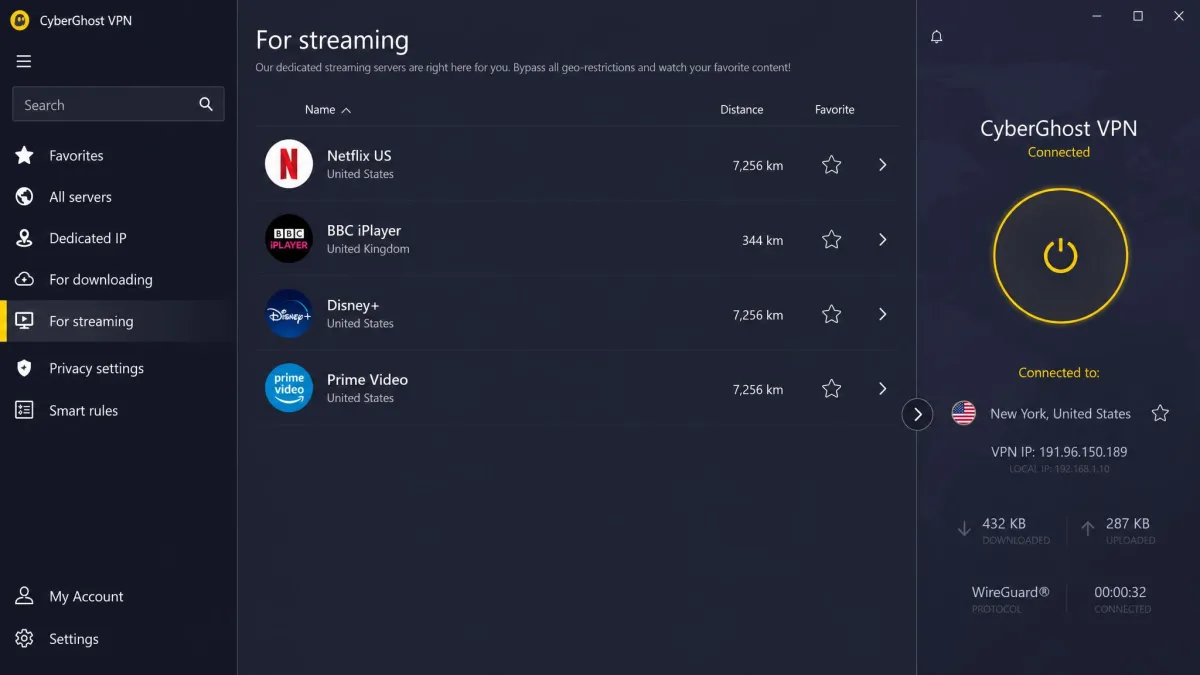Open Settings page label
The width and height of the screenshot is (1200, 675).
point(74,638)
